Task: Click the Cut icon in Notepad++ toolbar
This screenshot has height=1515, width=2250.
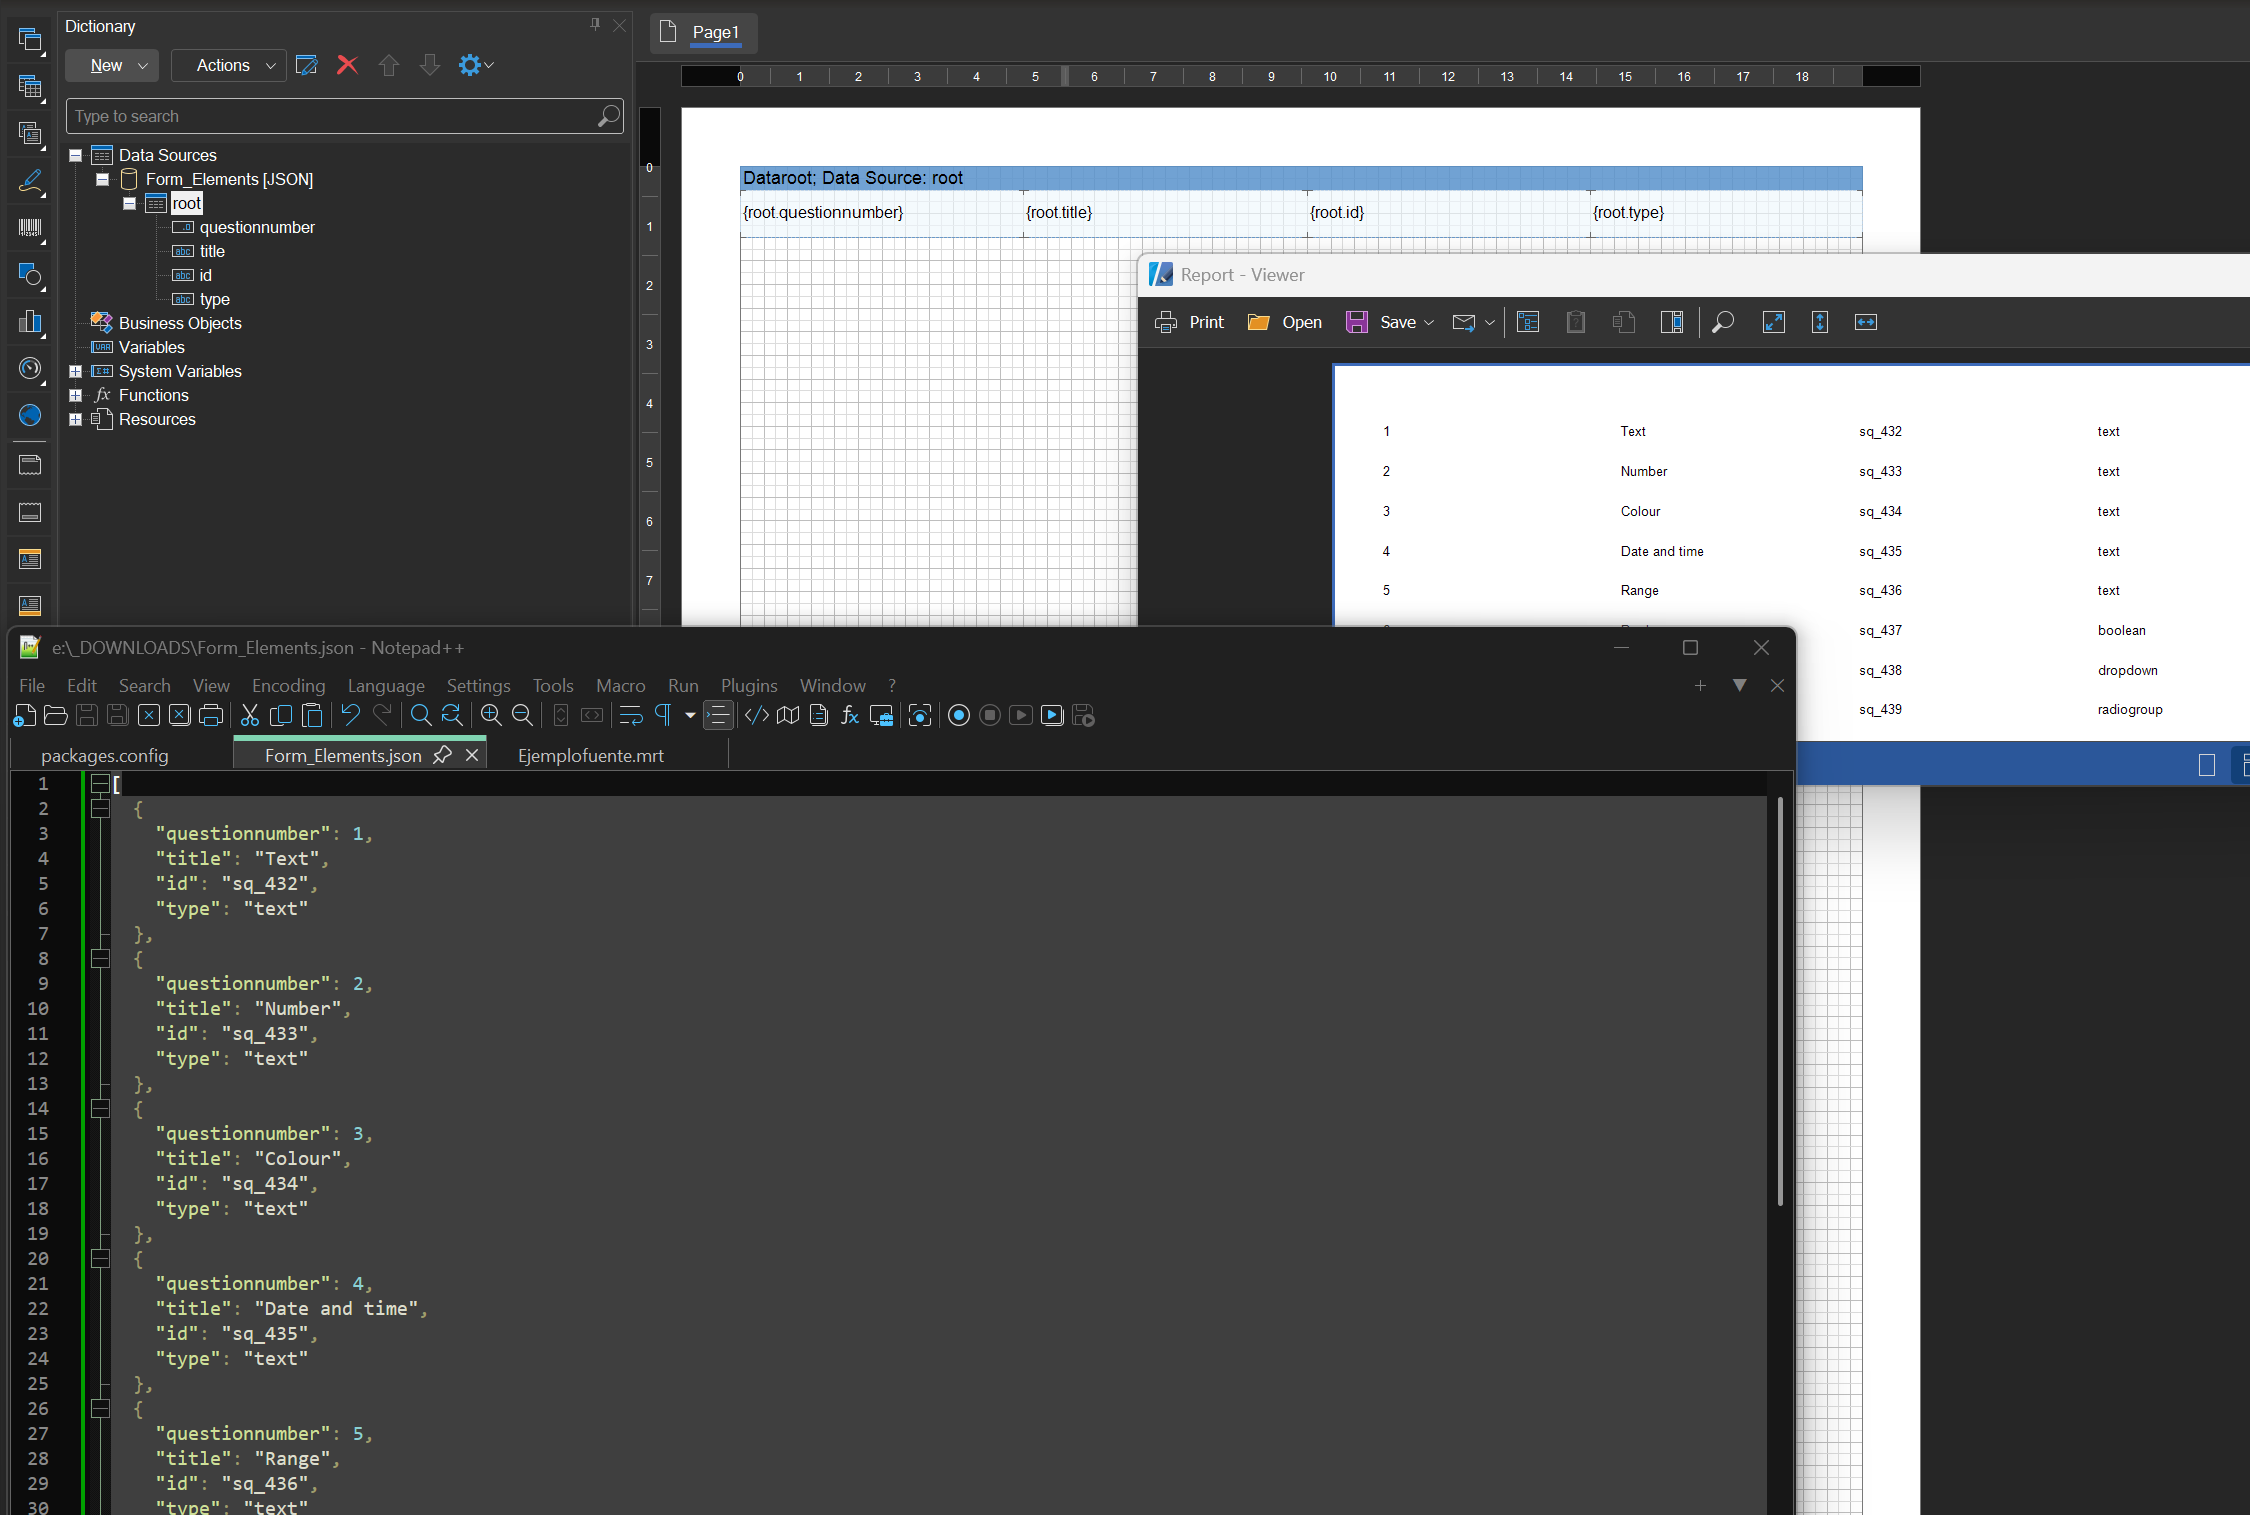Action: (x=250, y=715)
